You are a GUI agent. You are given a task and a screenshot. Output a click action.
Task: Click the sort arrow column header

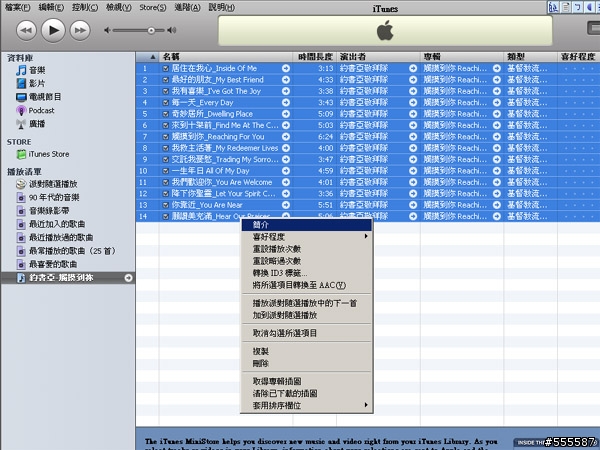coord(147,57)
